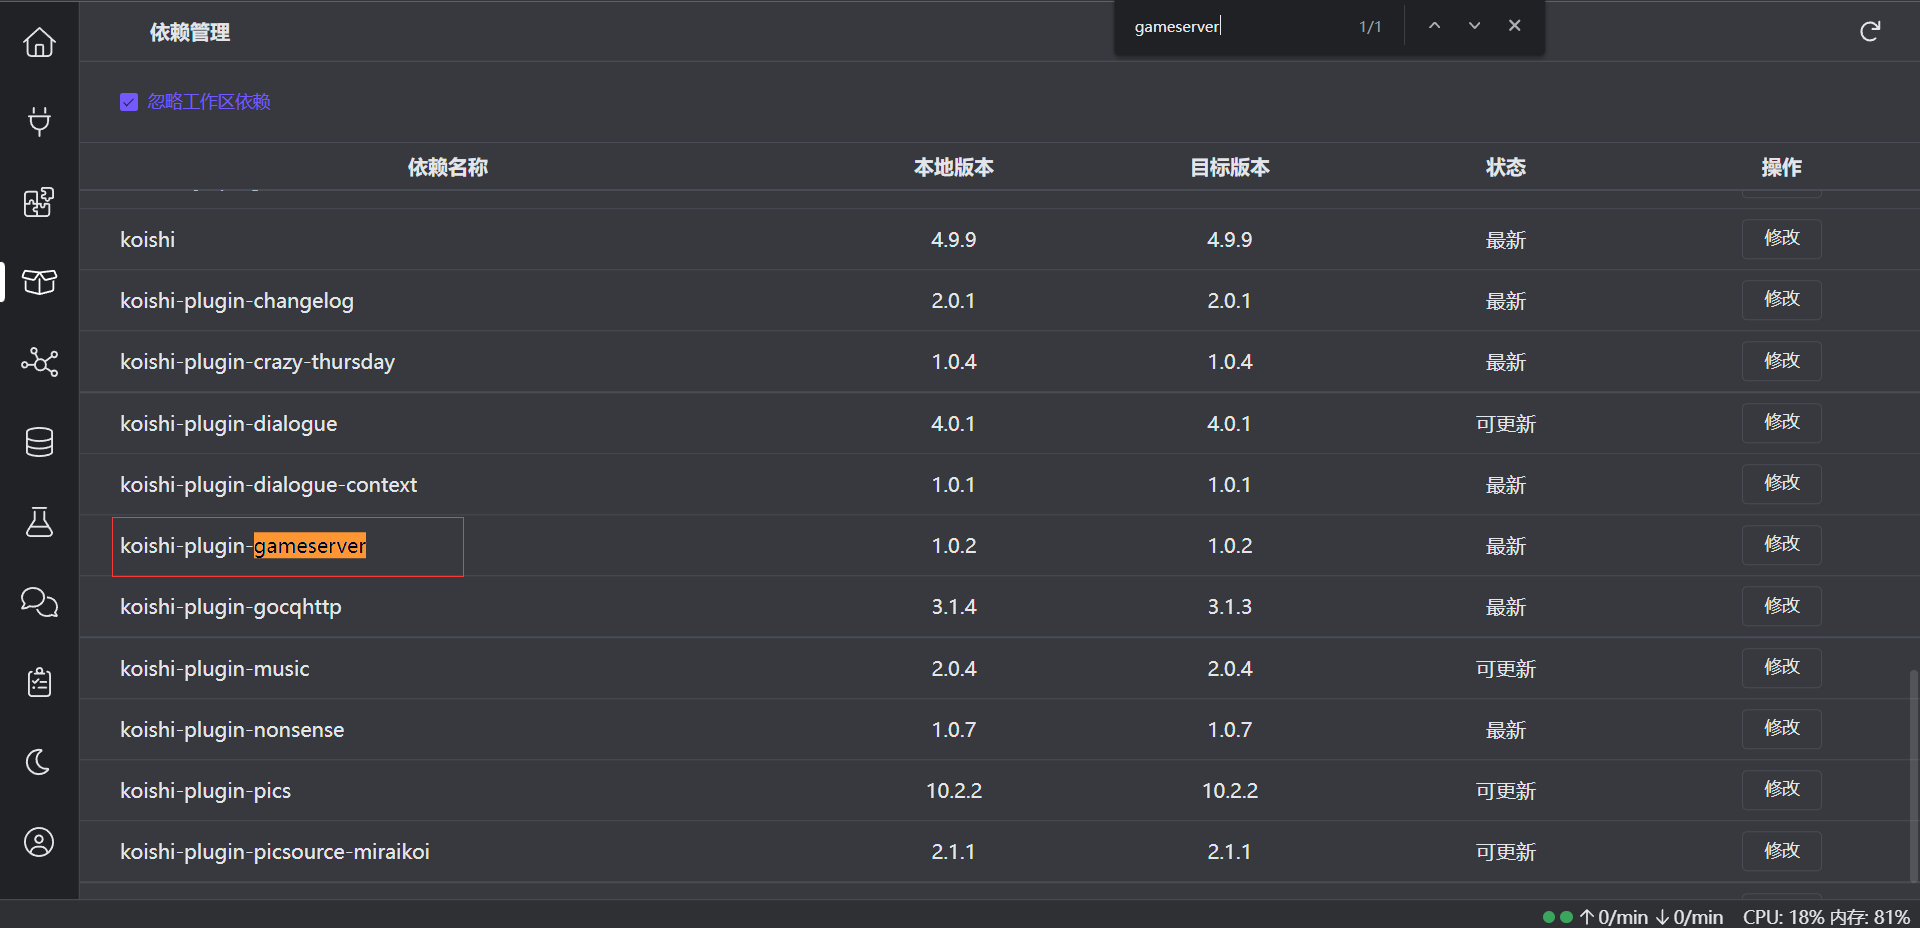The image size is (1920, 928).
Task: Refresh the dependency list
Action: pyautogui.click(x=1870, y=31)
